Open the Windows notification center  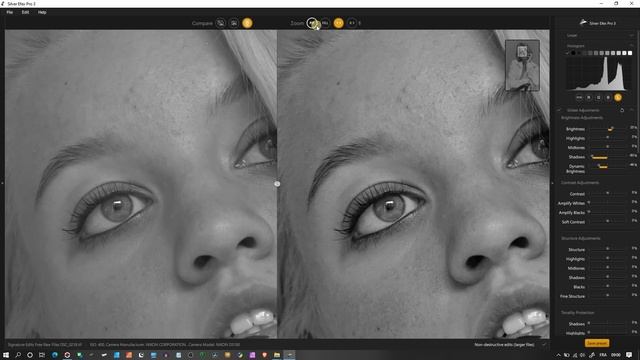tap(629, 355)
